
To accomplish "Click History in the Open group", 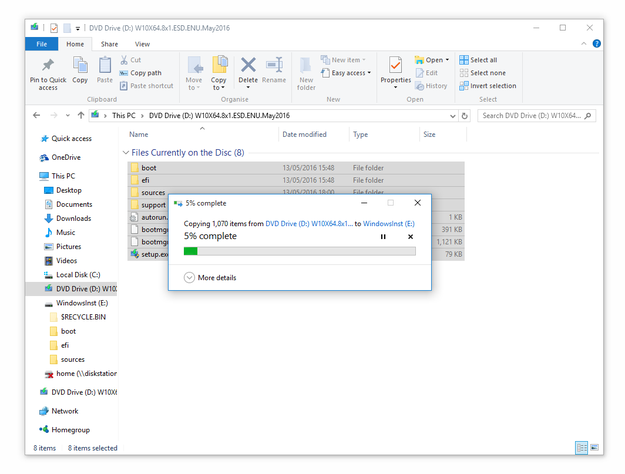I will 431,86.
